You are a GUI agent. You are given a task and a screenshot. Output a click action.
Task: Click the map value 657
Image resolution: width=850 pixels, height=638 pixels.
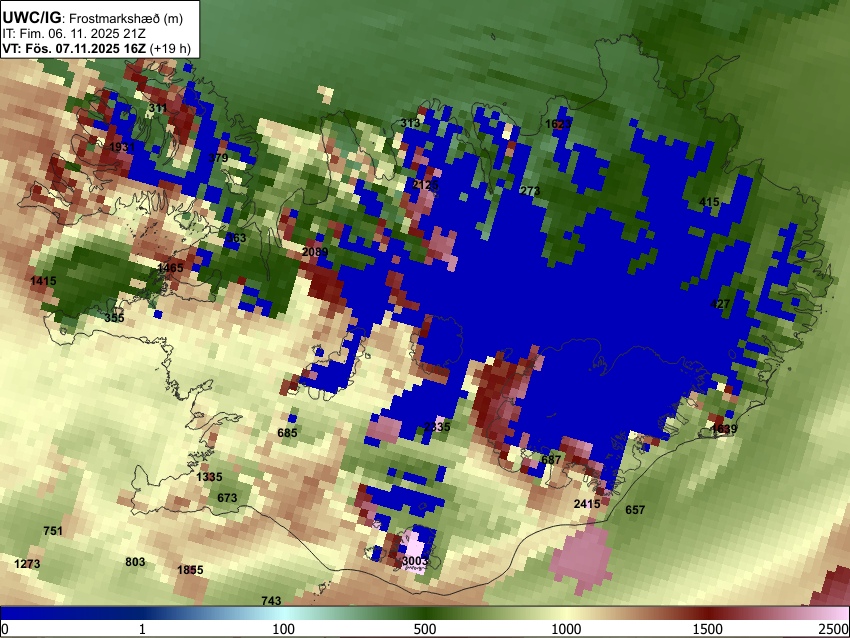tap(635, 510)
